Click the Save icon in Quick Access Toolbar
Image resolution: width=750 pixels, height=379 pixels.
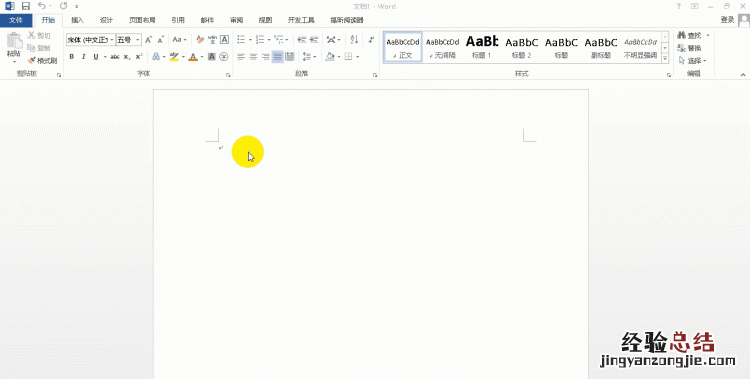(26, 6)
